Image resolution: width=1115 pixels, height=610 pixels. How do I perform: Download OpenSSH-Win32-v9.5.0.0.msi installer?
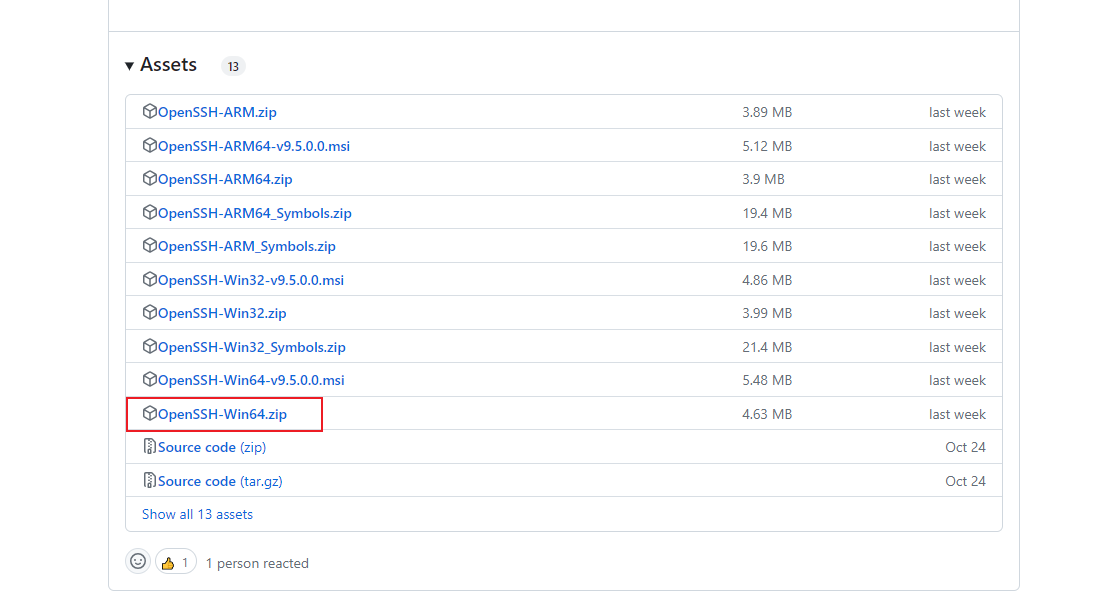(251, 280)
